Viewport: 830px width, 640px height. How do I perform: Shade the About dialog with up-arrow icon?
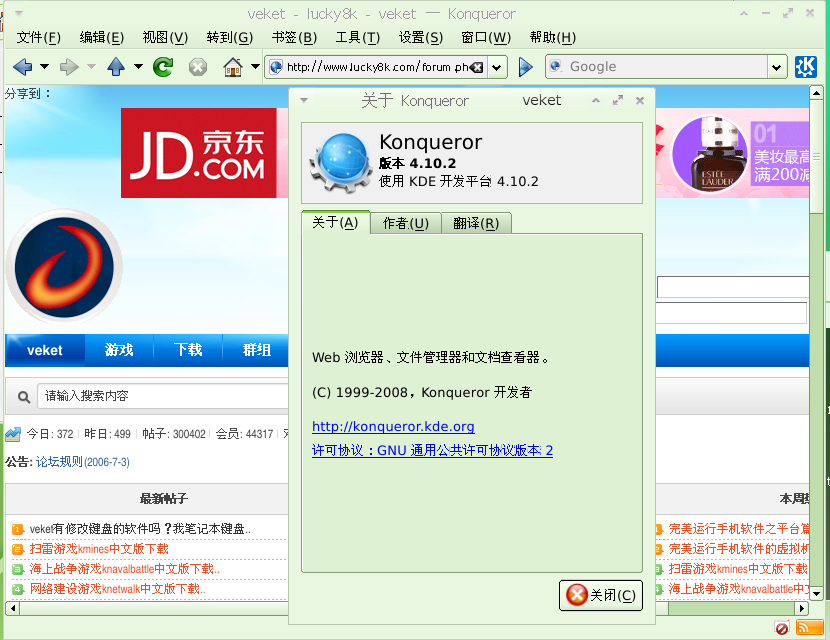pos(596,100)
